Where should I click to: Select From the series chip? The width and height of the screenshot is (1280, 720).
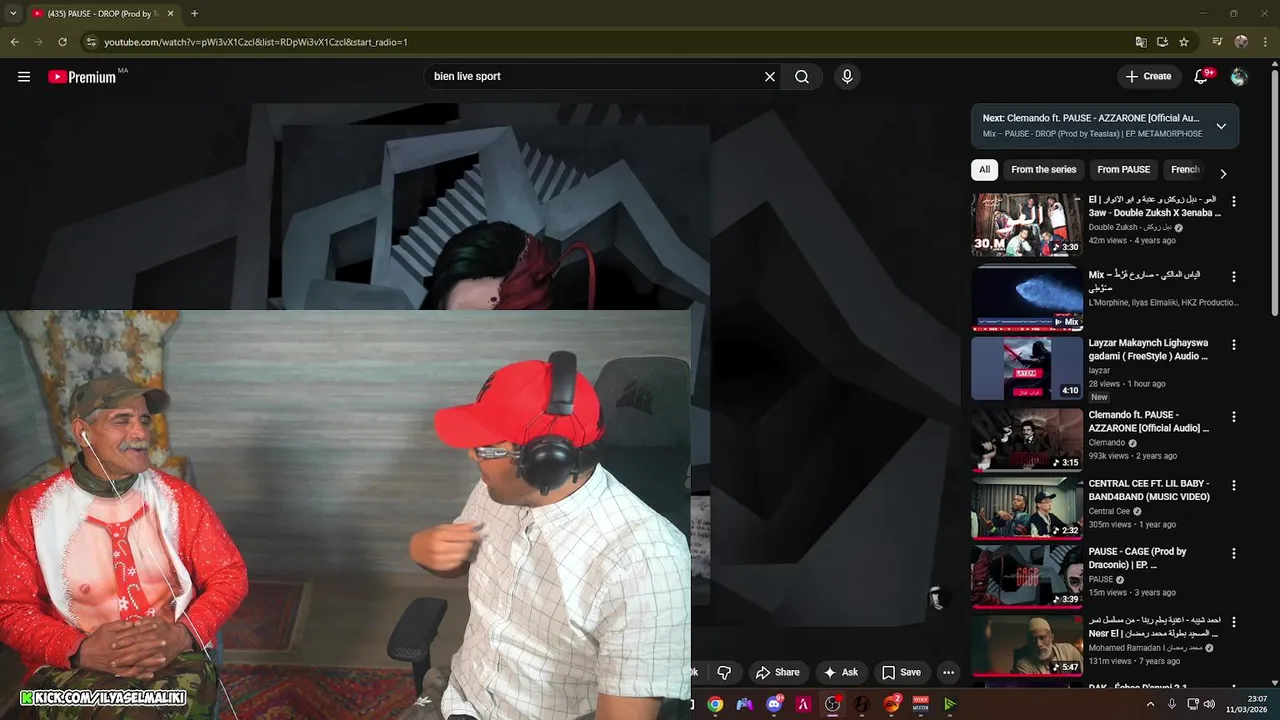[x=1043, y=170]
